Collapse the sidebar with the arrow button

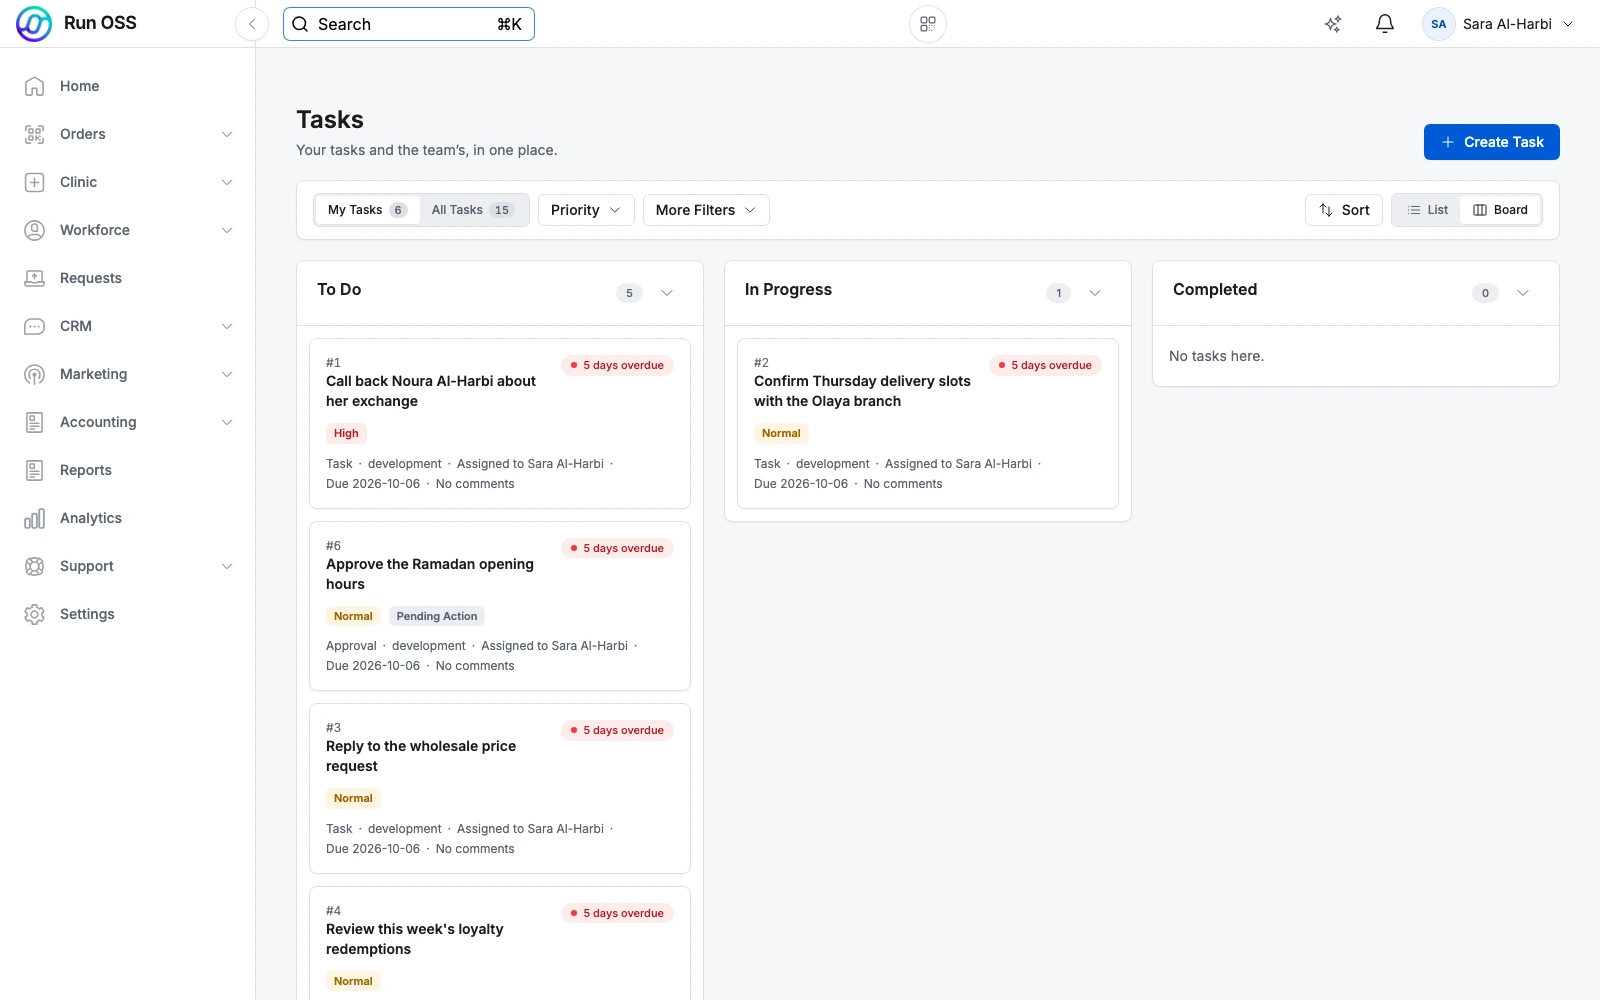[252, 24]
